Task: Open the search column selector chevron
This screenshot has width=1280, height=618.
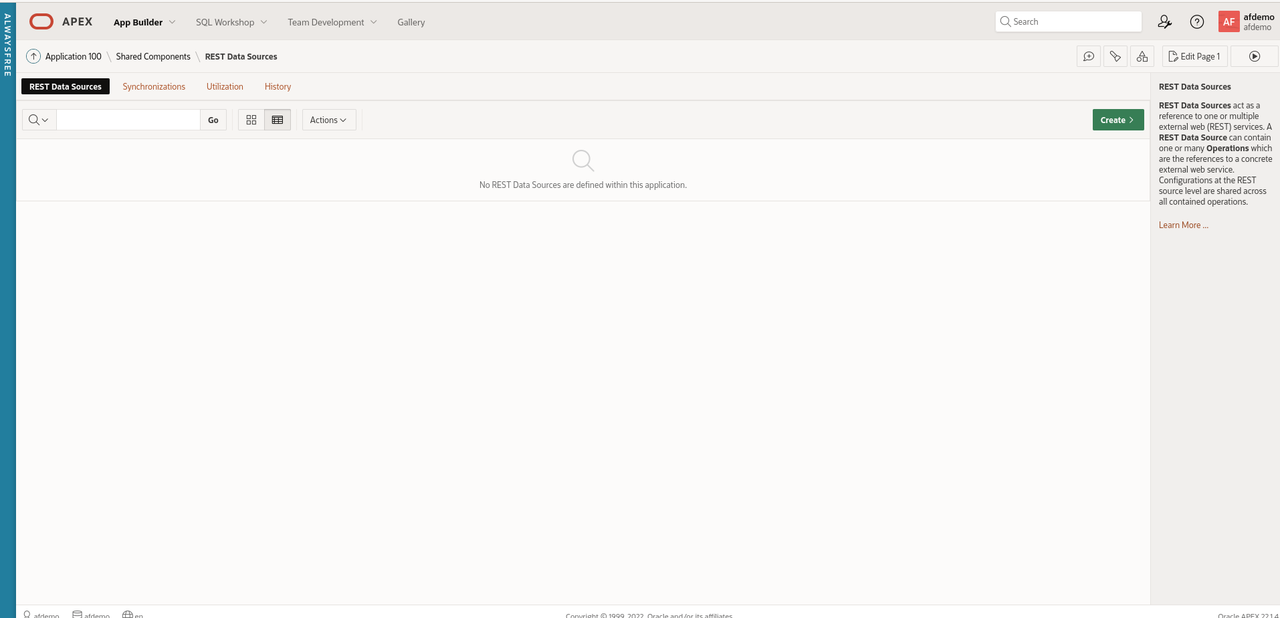Action: 44,119
